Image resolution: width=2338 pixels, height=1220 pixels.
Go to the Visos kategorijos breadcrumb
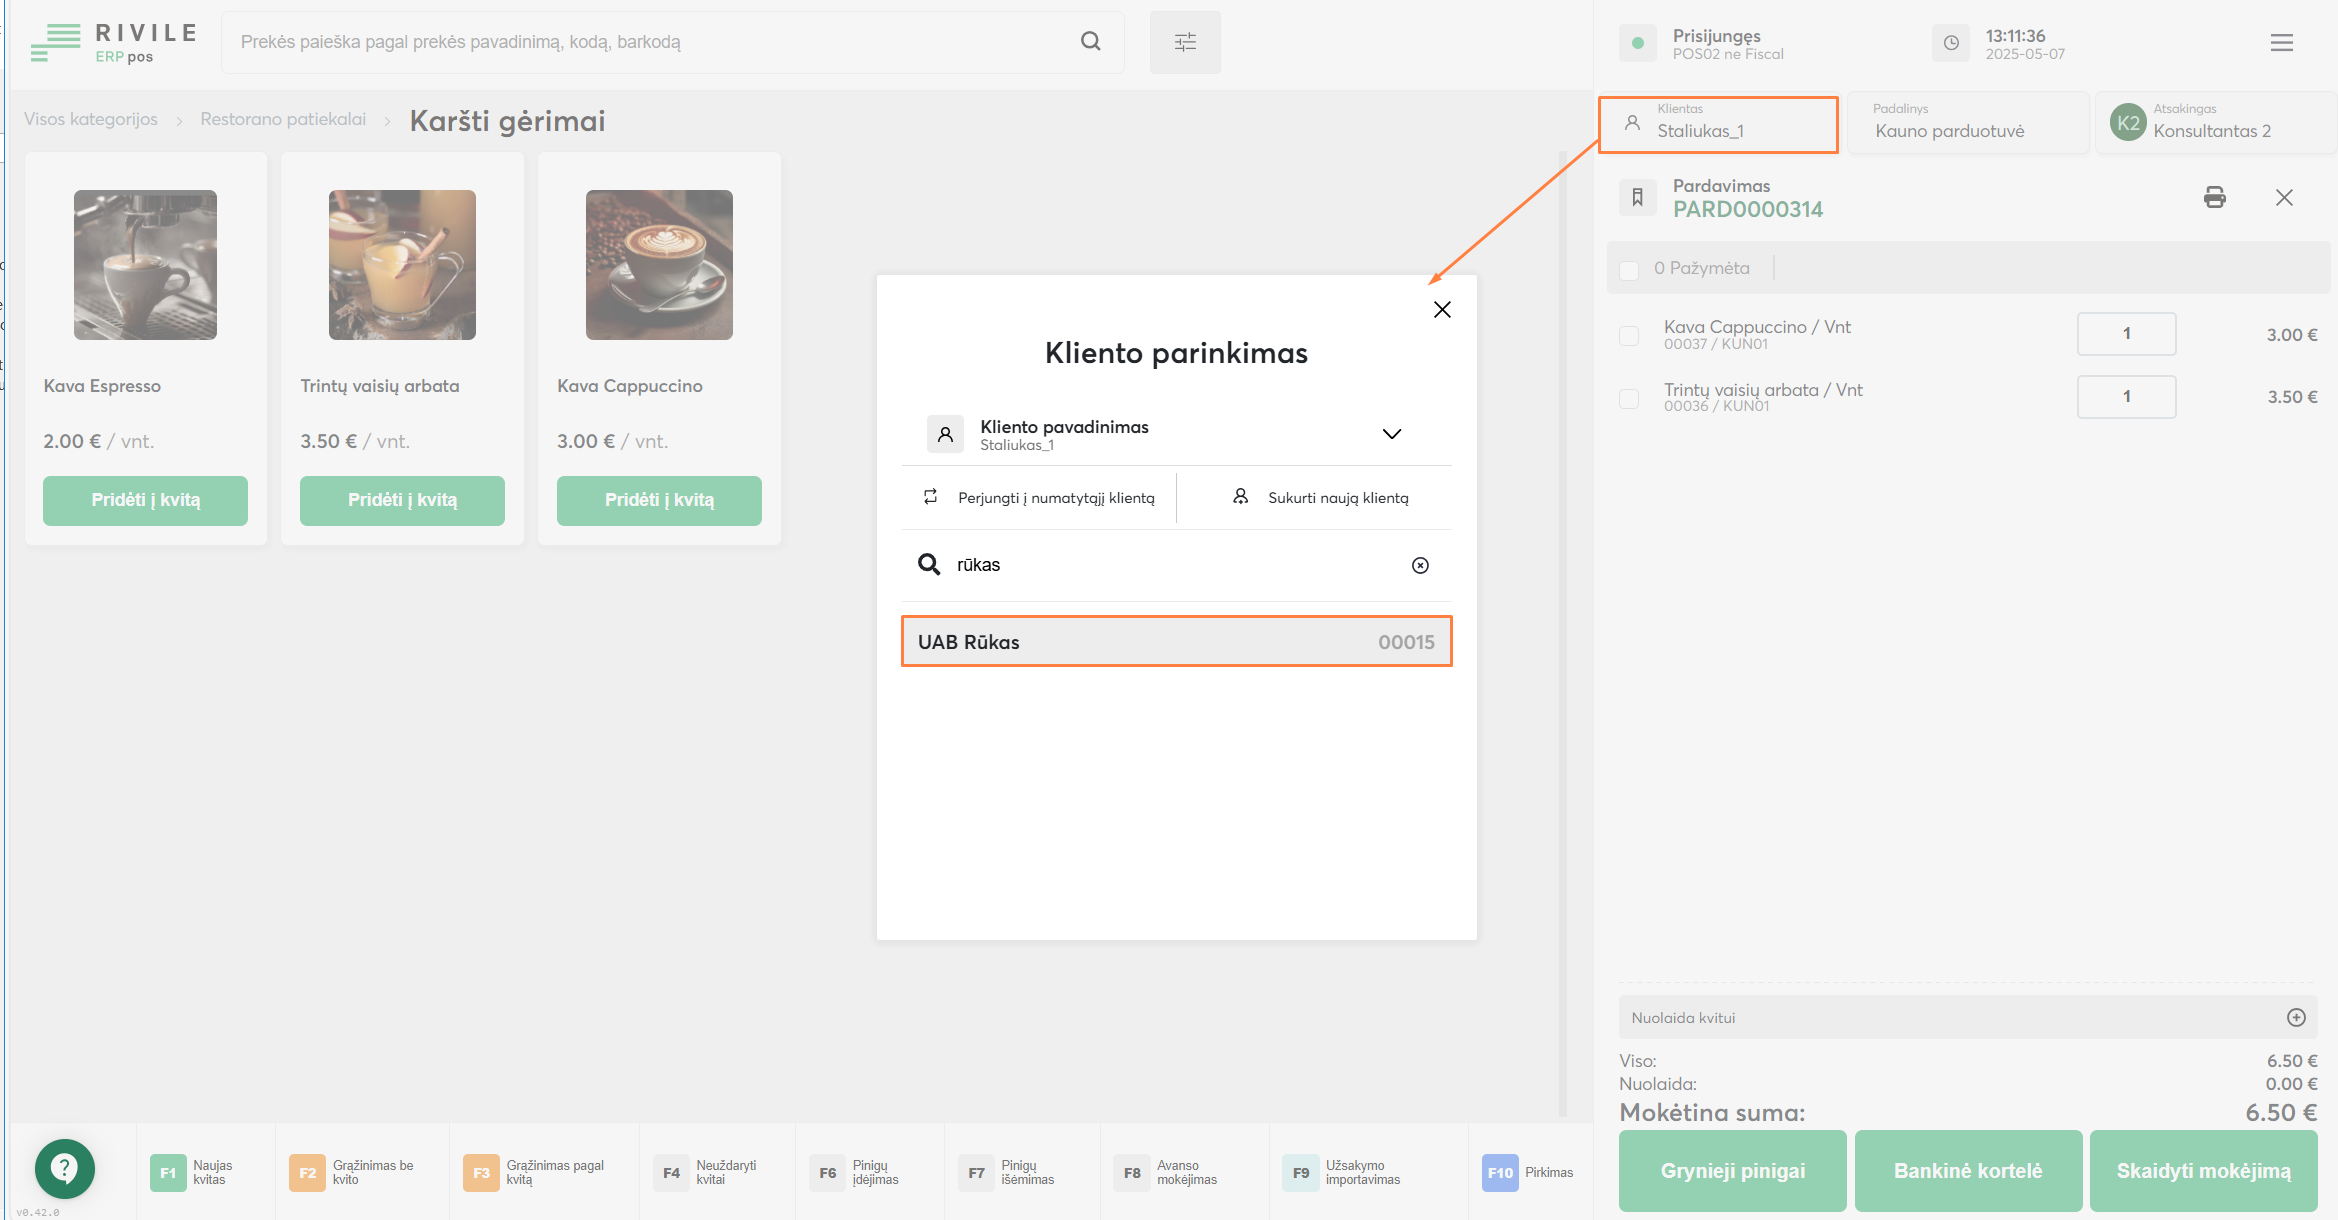point(91,119)
